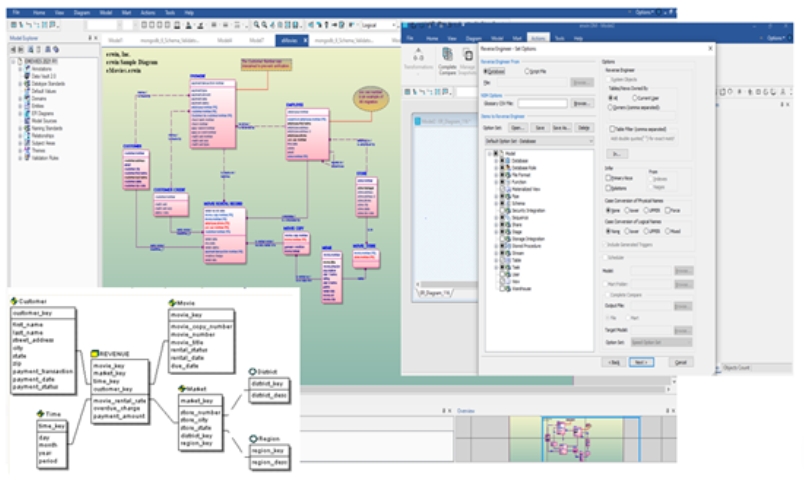Click Subject Areas icon in Model Explorer
The image size is (804, 496).
(28, 143)
